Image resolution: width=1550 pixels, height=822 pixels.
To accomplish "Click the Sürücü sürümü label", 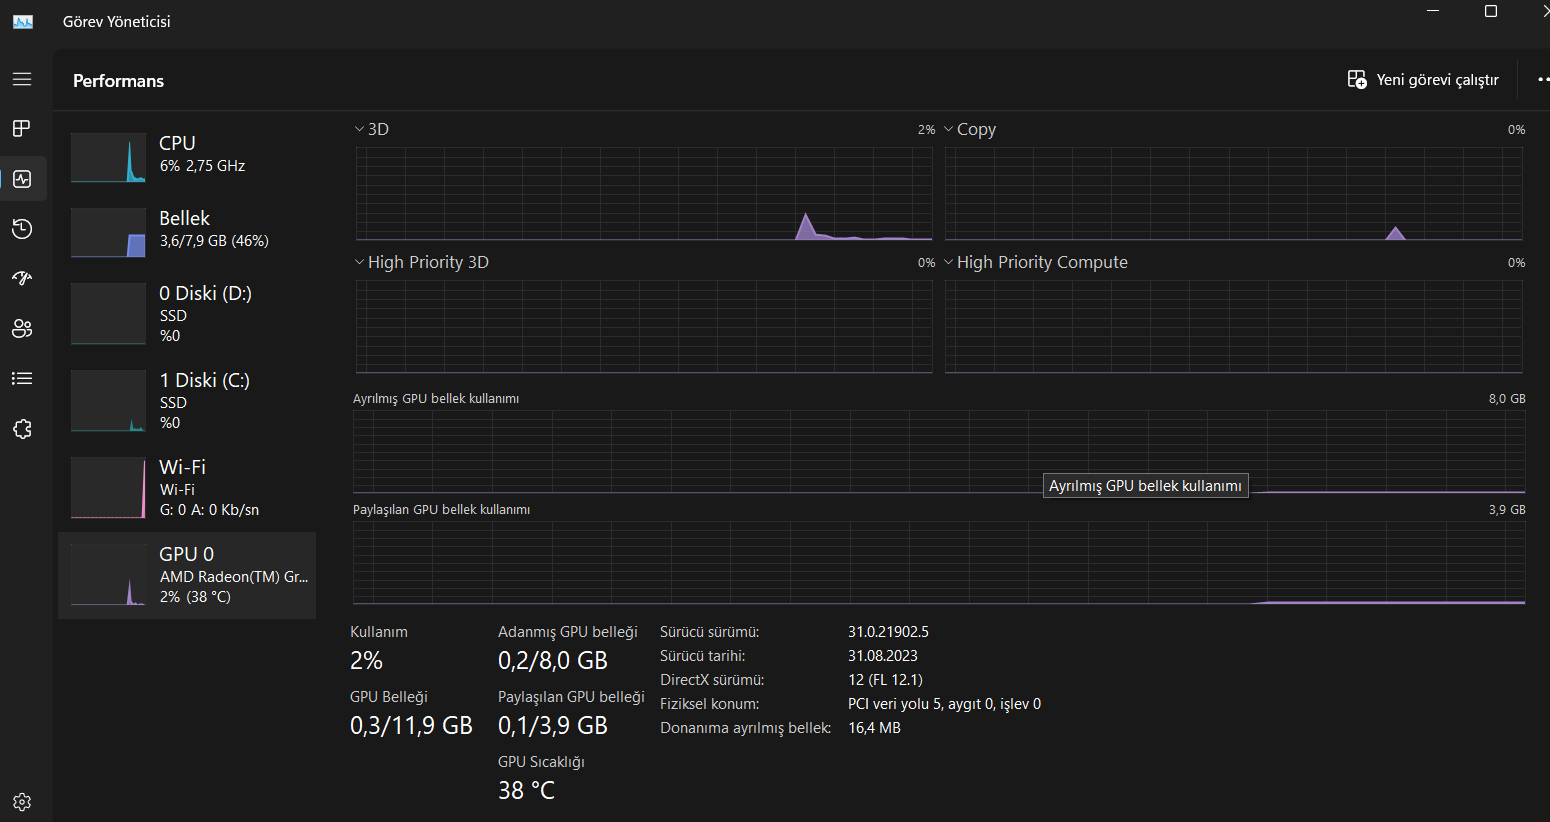I will click(x=710, y=632).
